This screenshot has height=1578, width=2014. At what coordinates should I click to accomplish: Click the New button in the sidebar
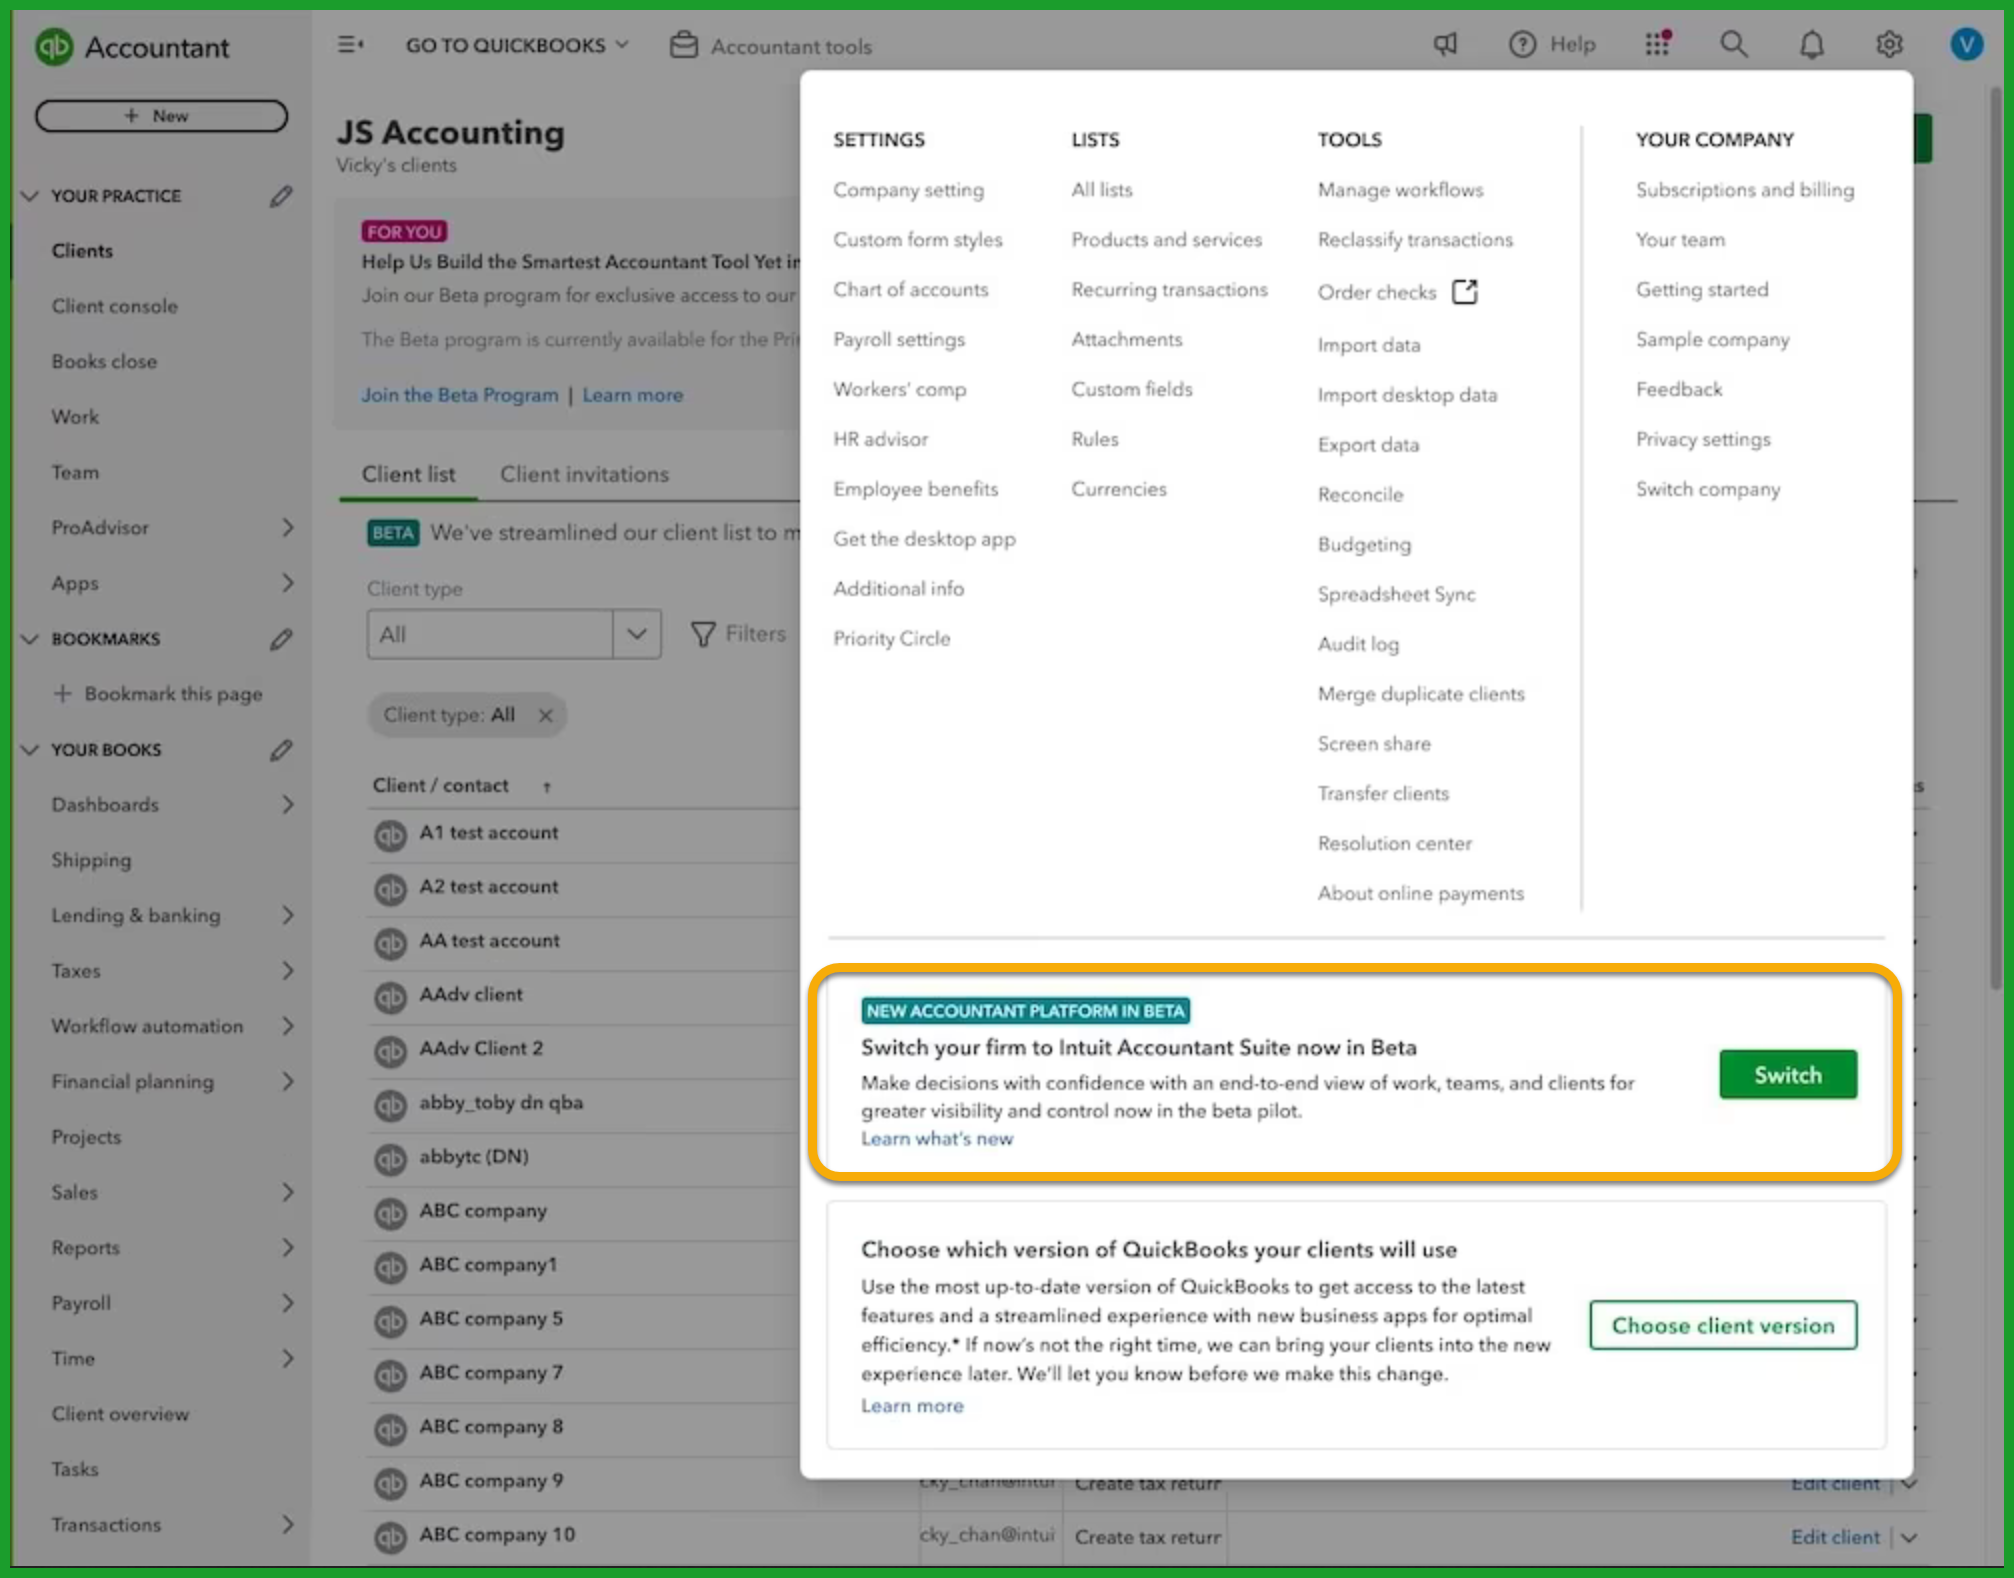tap(161, 116)
